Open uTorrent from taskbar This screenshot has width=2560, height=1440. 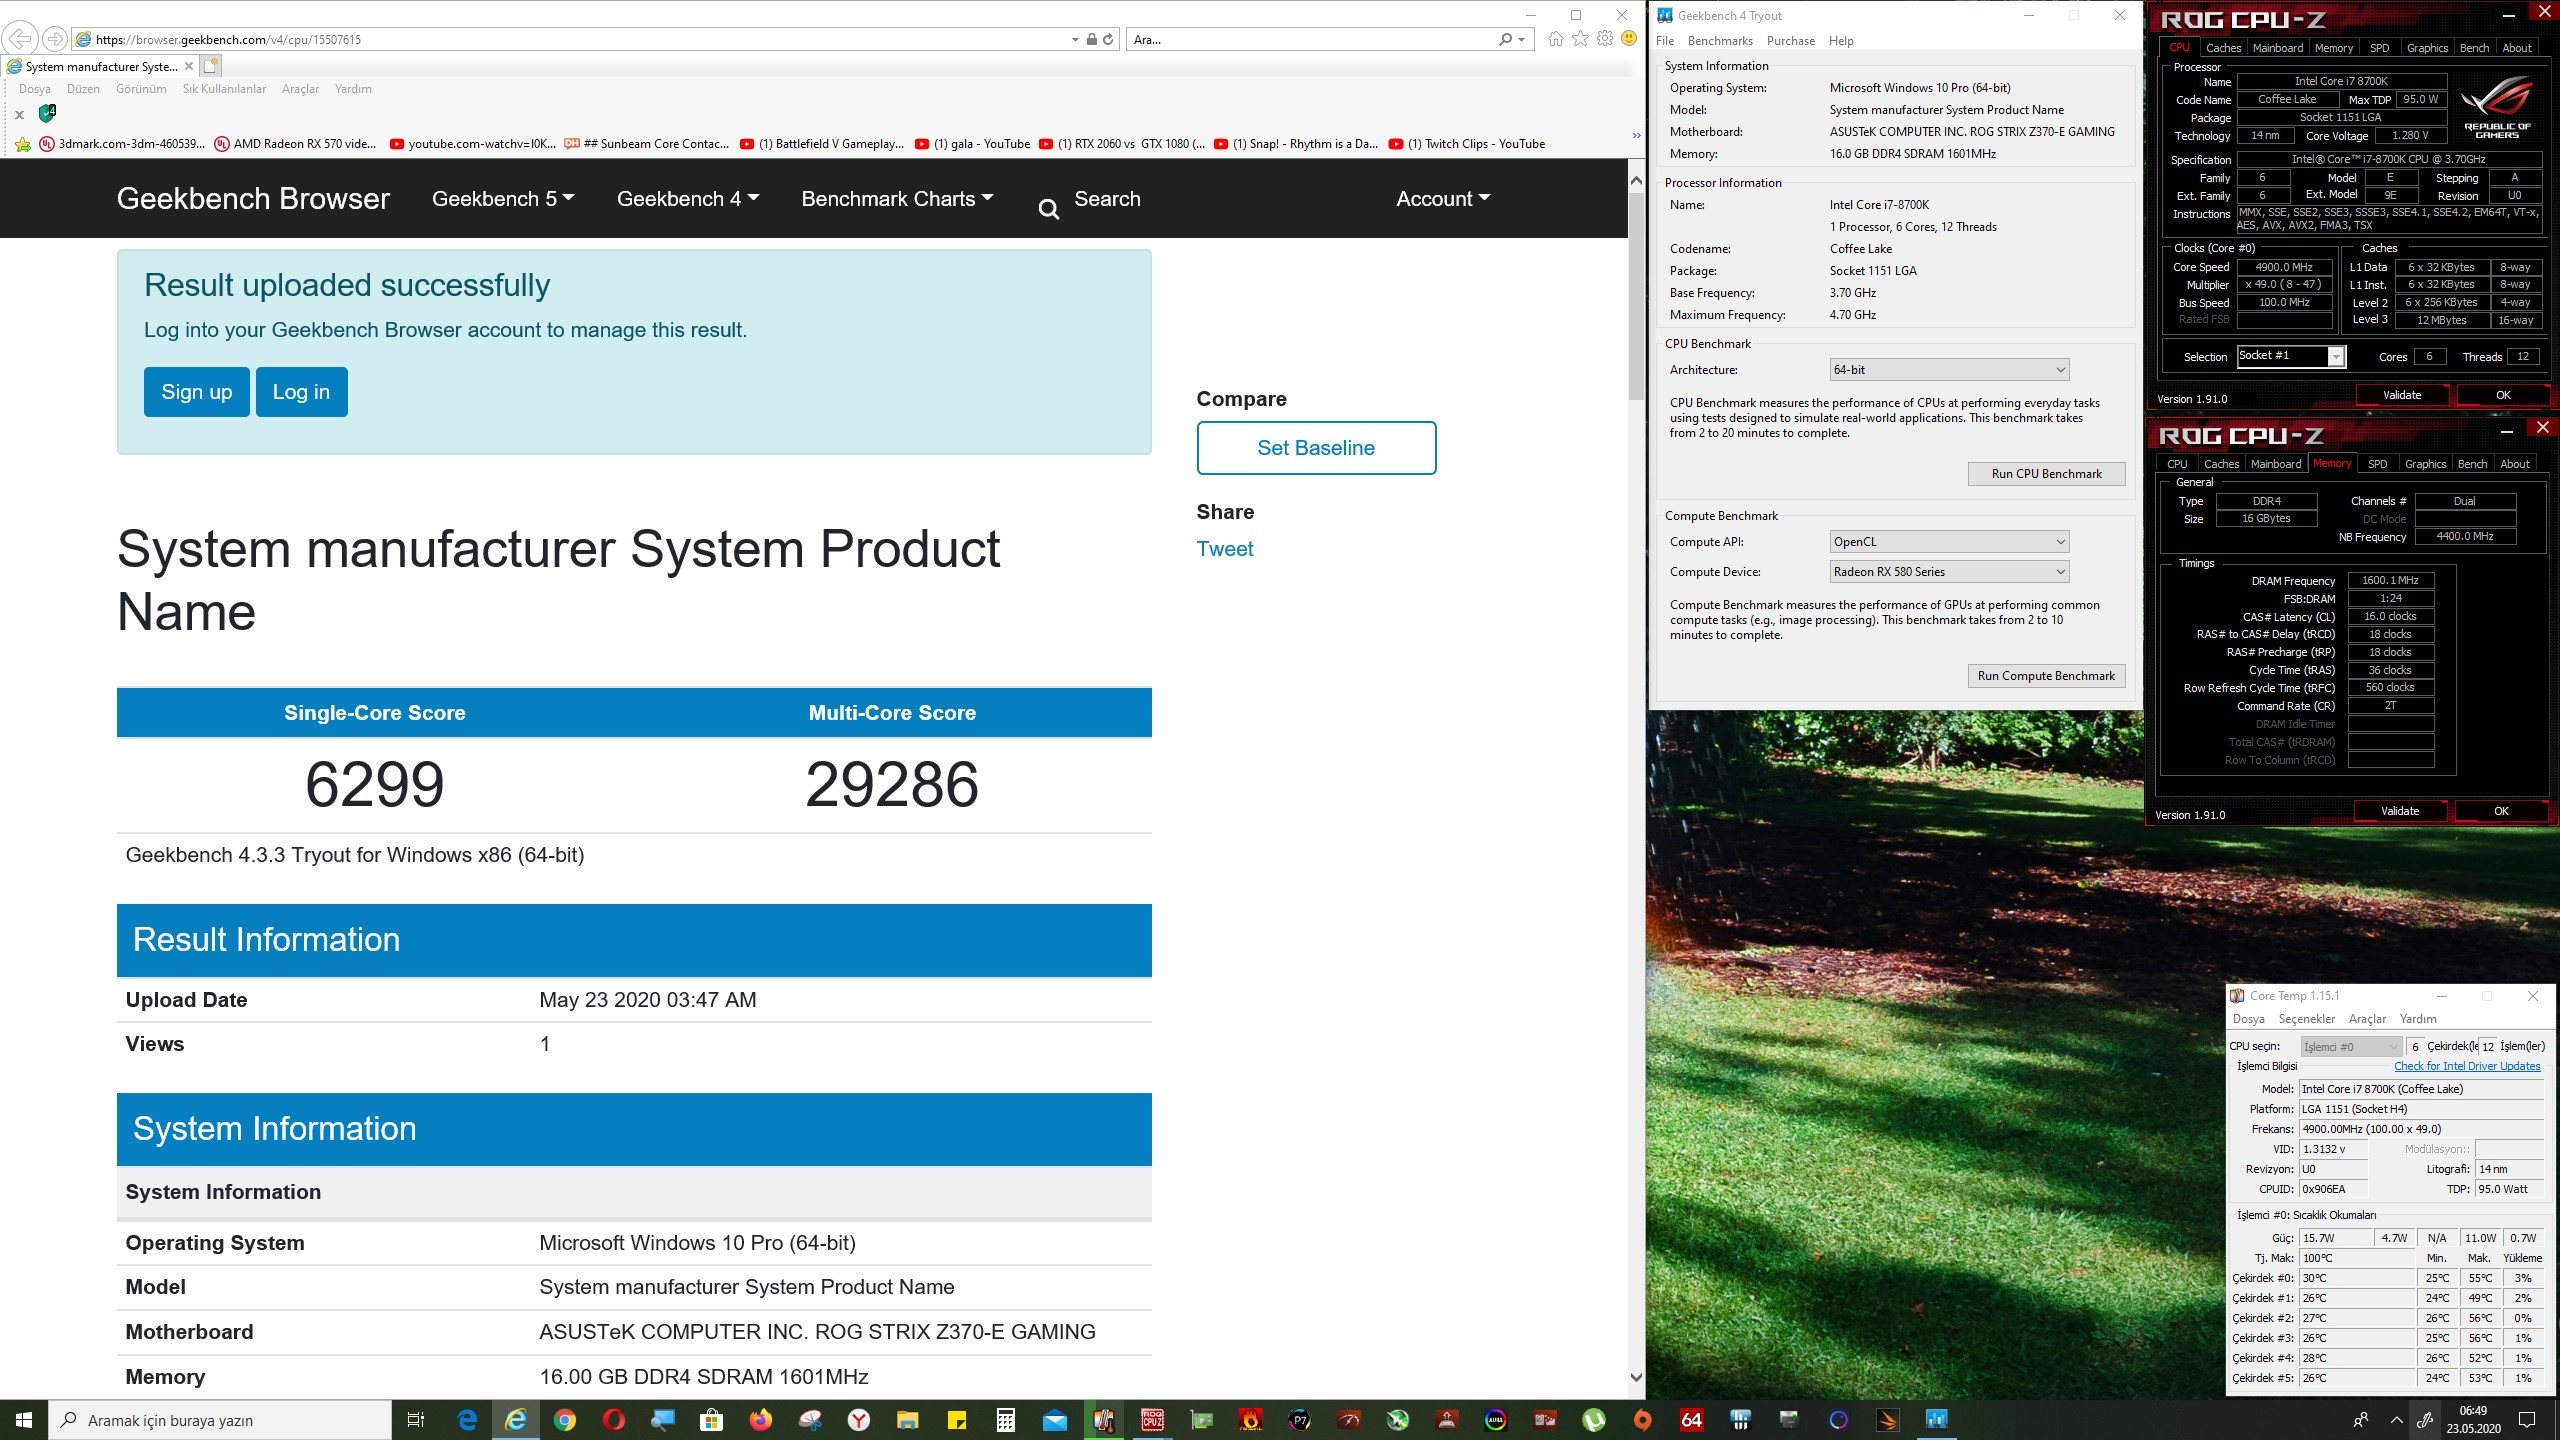click(x=1593, y=1420)
